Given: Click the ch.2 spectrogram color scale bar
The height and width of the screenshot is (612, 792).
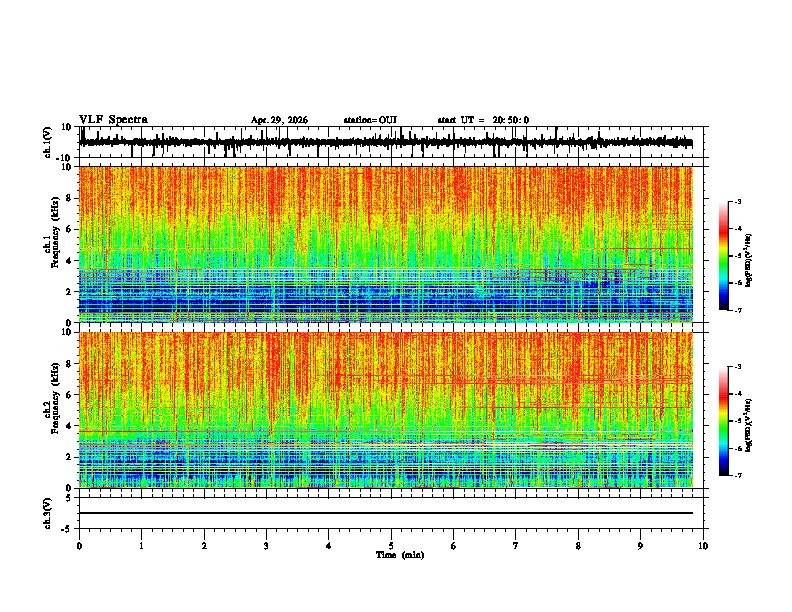Looking at the screenshot, I should click(723, 421).
